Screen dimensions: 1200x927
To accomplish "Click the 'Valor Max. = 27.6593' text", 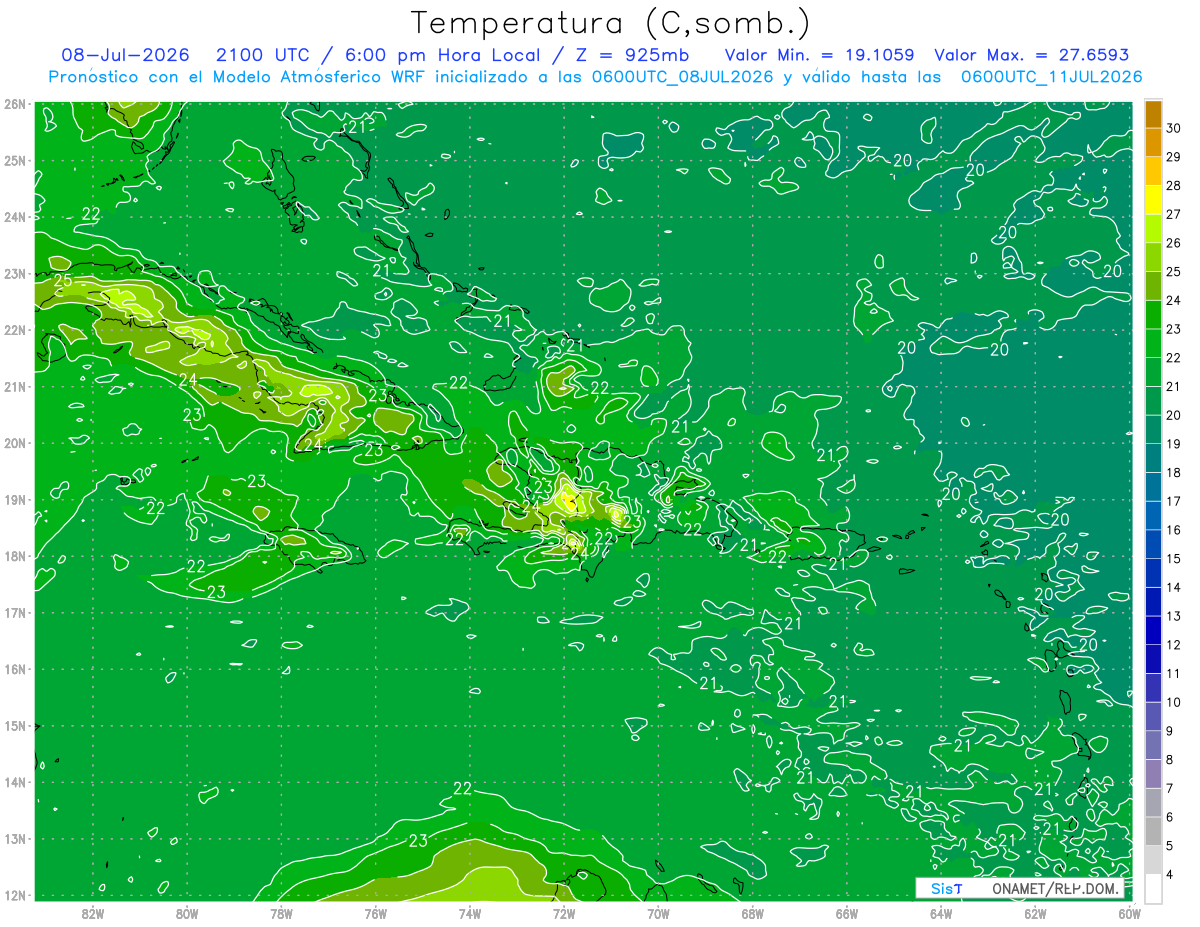I will click(x=1031, y=55).
